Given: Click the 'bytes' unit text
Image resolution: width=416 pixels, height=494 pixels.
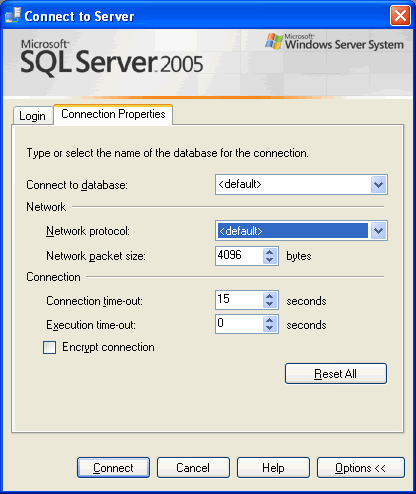Looking at the screenshot, I should 299,256.
